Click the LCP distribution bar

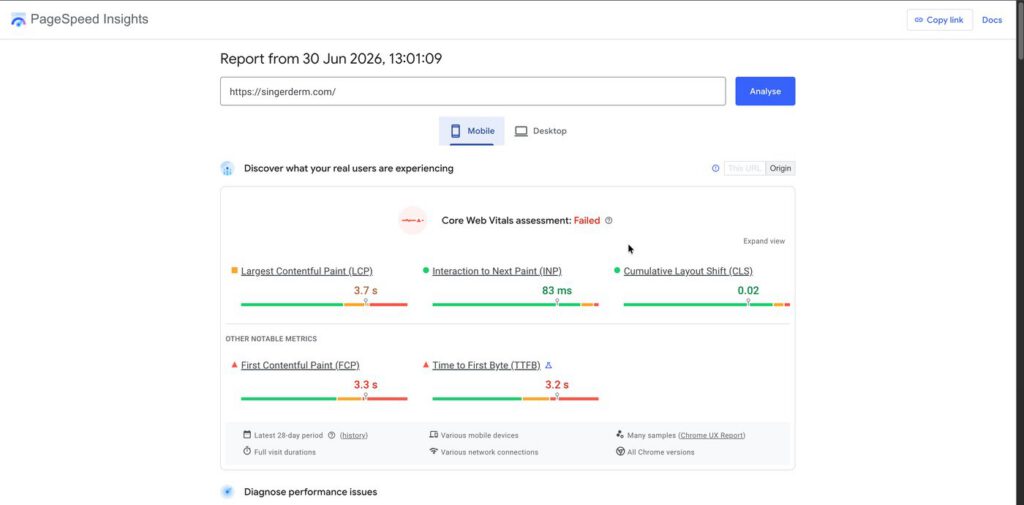[x=324, y=304]
